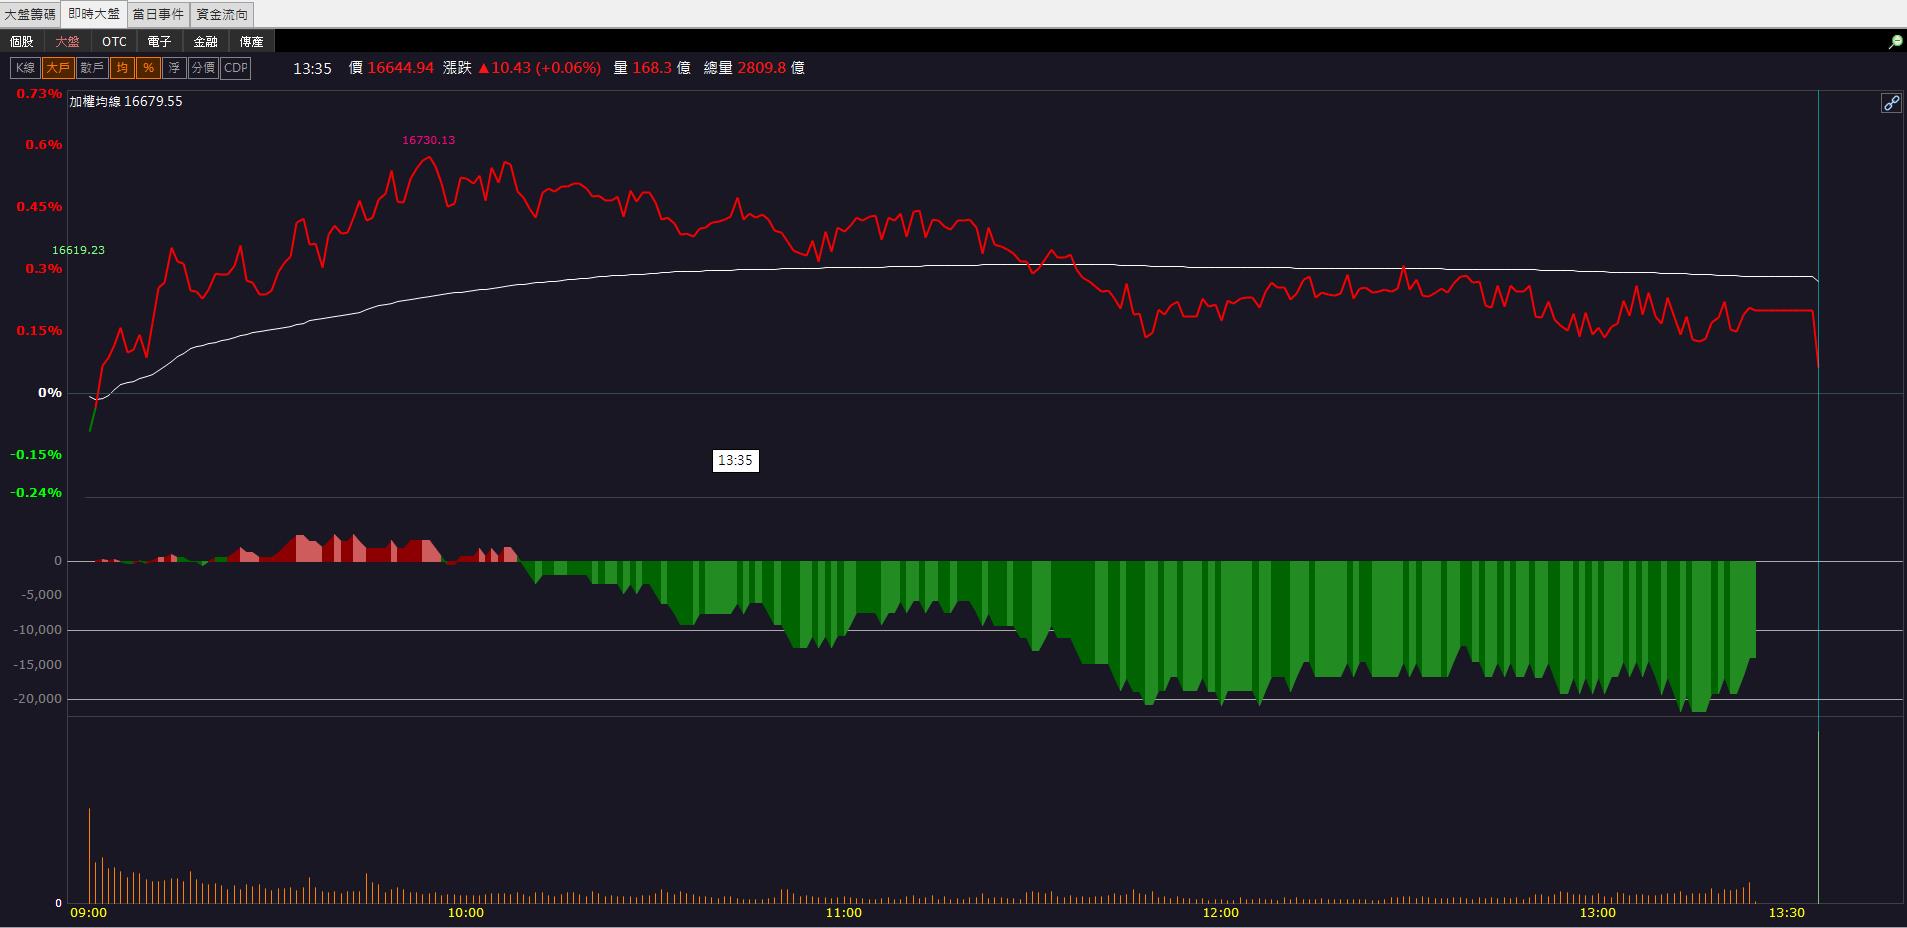Select the 個股 category
The image size is (1907, 928).
point(22,41)
